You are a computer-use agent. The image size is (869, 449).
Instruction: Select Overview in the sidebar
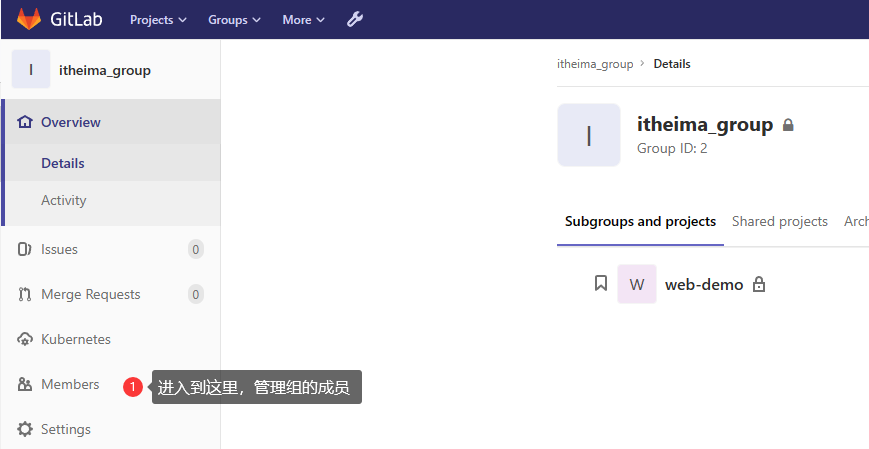click(x=111, y=122)
